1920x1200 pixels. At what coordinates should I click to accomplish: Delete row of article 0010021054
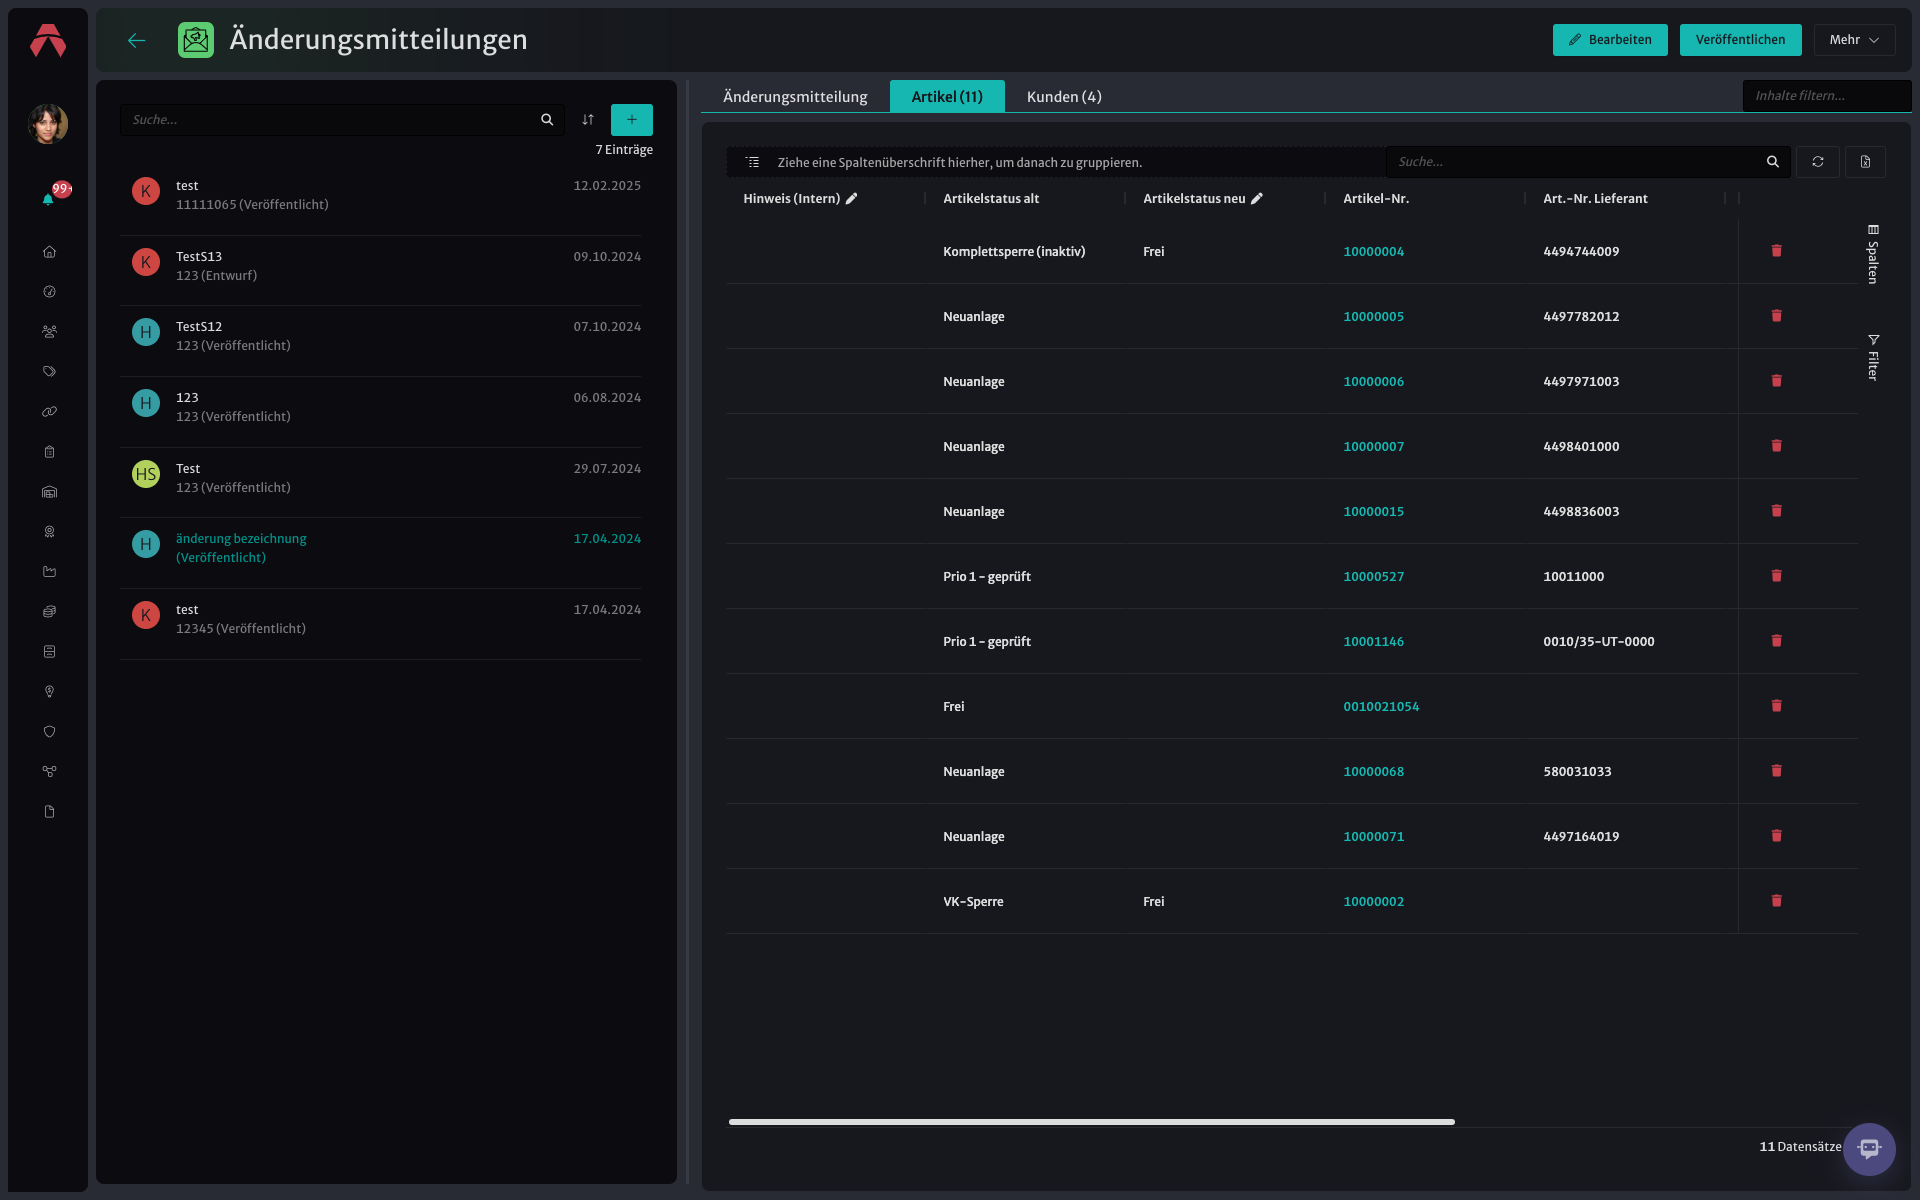pyautogui.click(x=1777, y=706)
